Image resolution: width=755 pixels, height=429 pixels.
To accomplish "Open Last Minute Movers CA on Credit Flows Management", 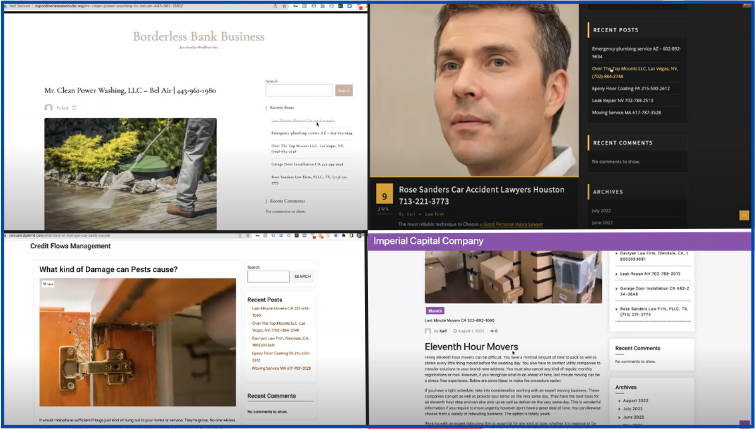I will pos(281,312).
